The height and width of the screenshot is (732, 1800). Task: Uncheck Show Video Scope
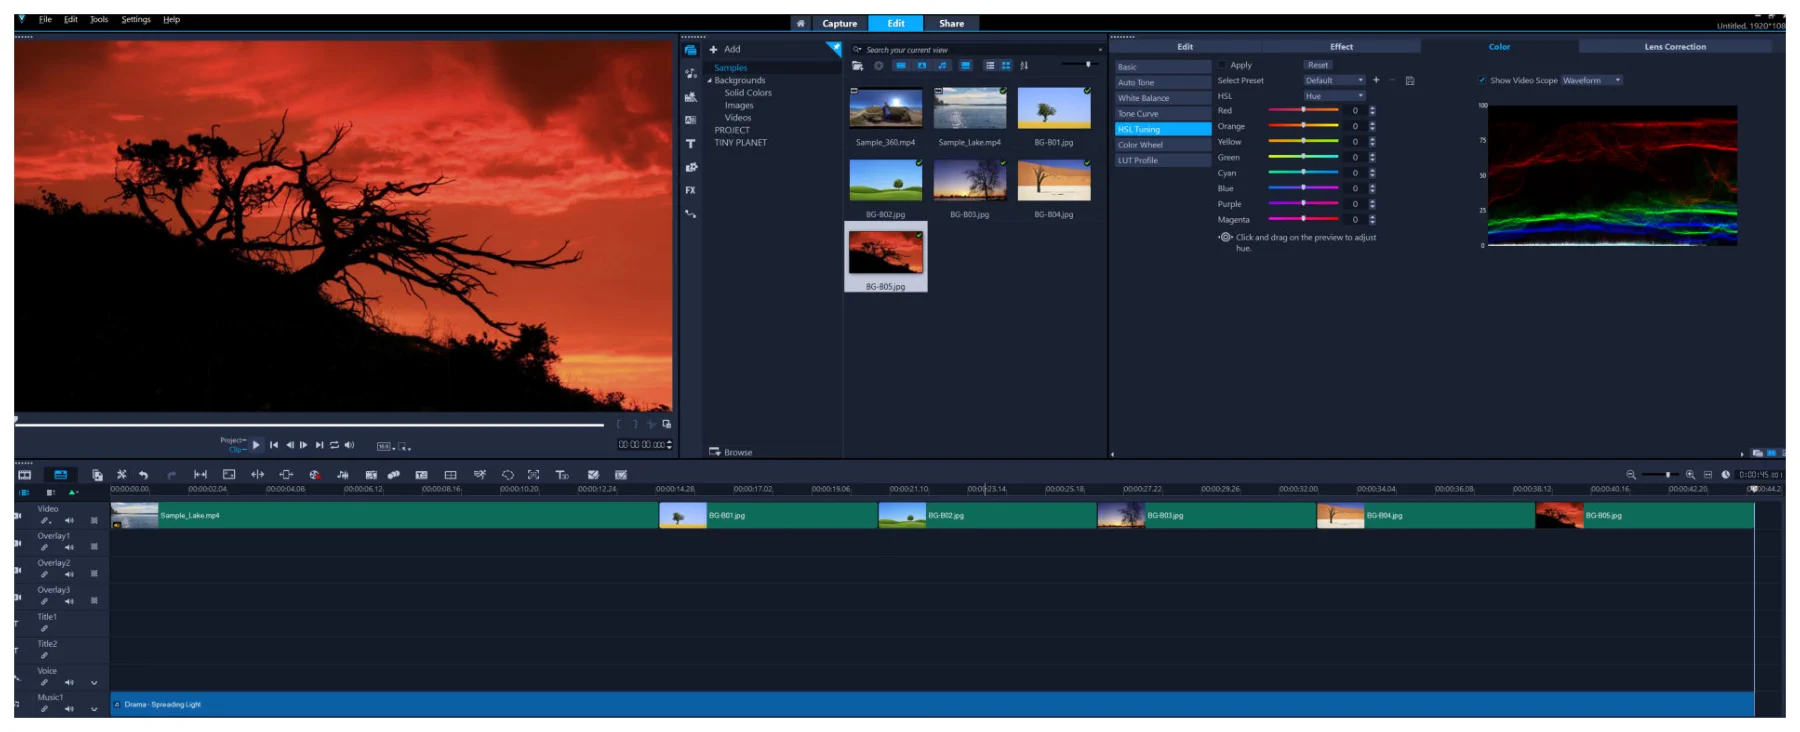[x=1482, y=81]
